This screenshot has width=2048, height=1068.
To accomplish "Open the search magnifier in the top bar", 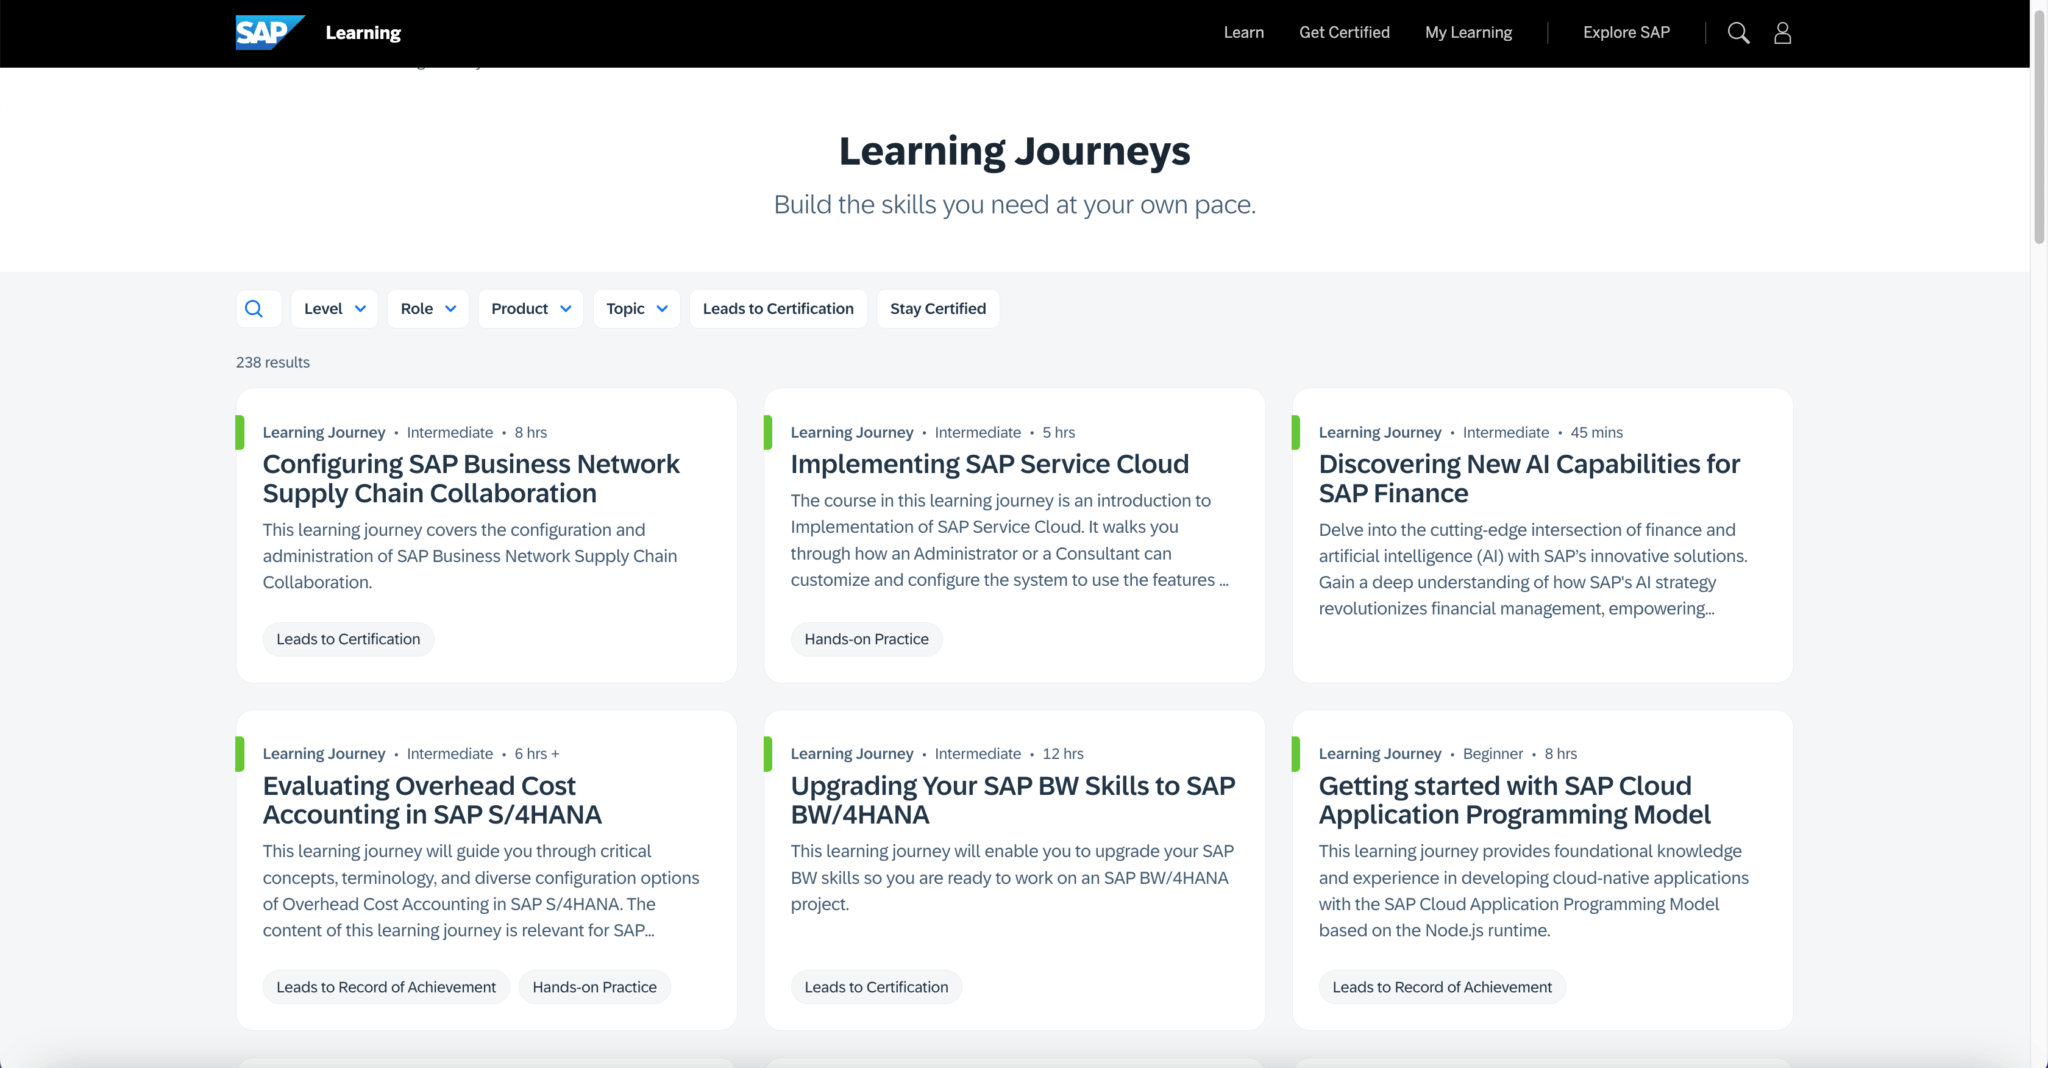I will (x=1738, y=32).
